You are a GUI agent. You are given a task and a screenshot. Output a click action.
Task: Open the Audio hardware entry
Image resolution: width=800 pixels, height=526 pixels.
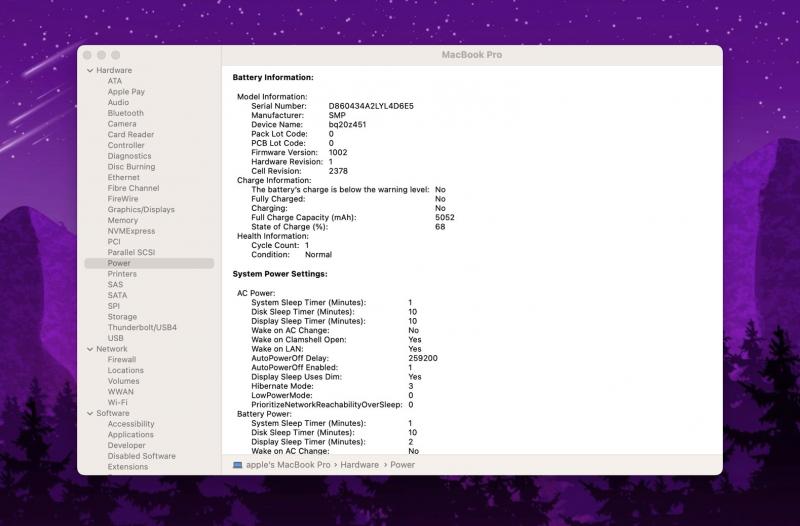pyautogui.click(x=118, y=103)
